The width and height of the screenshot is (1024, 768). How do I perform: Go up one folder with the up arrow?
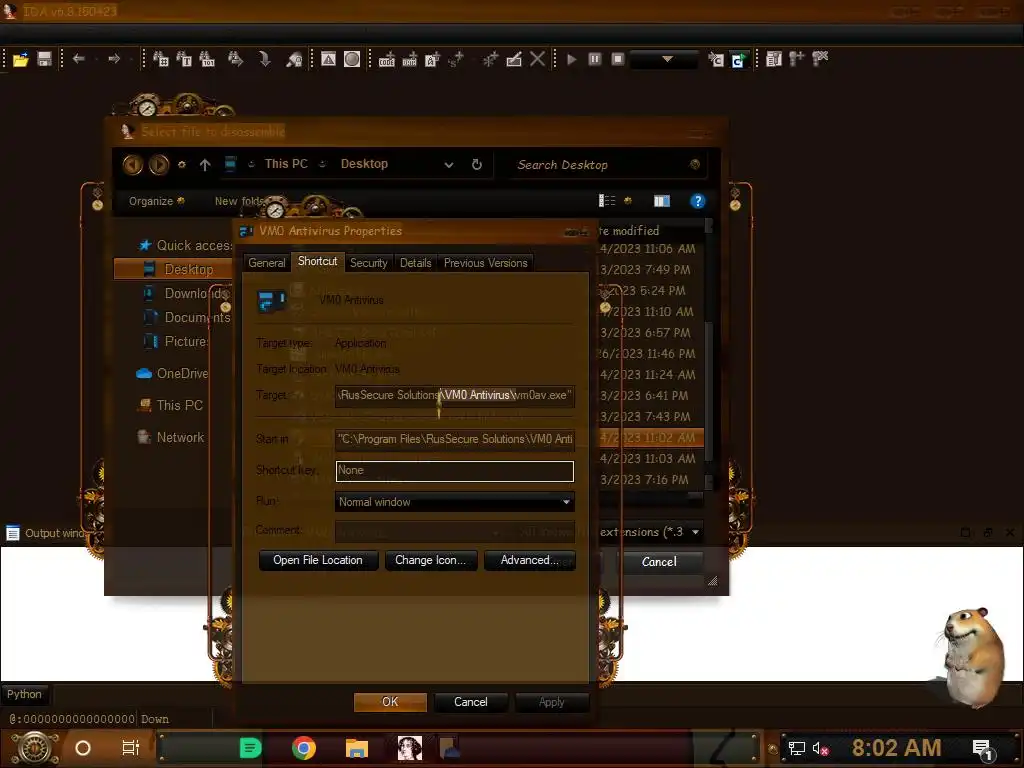pos(205,165)
